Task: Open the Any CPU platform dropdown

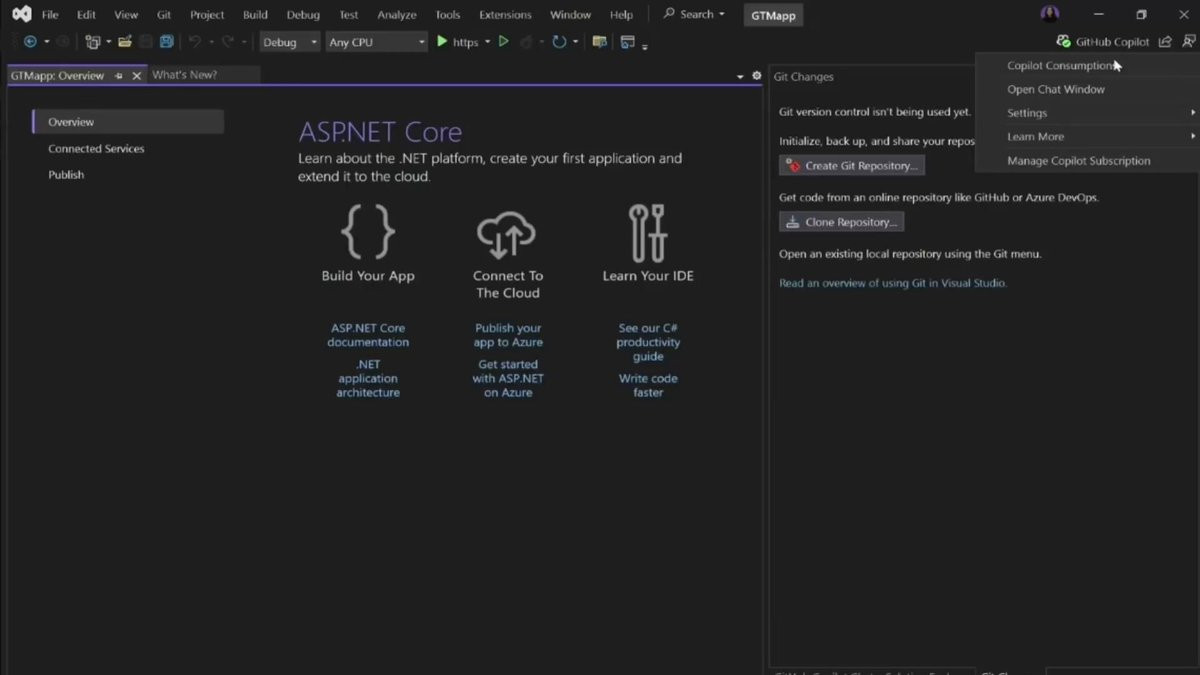Action: click(x=377, y=42)
